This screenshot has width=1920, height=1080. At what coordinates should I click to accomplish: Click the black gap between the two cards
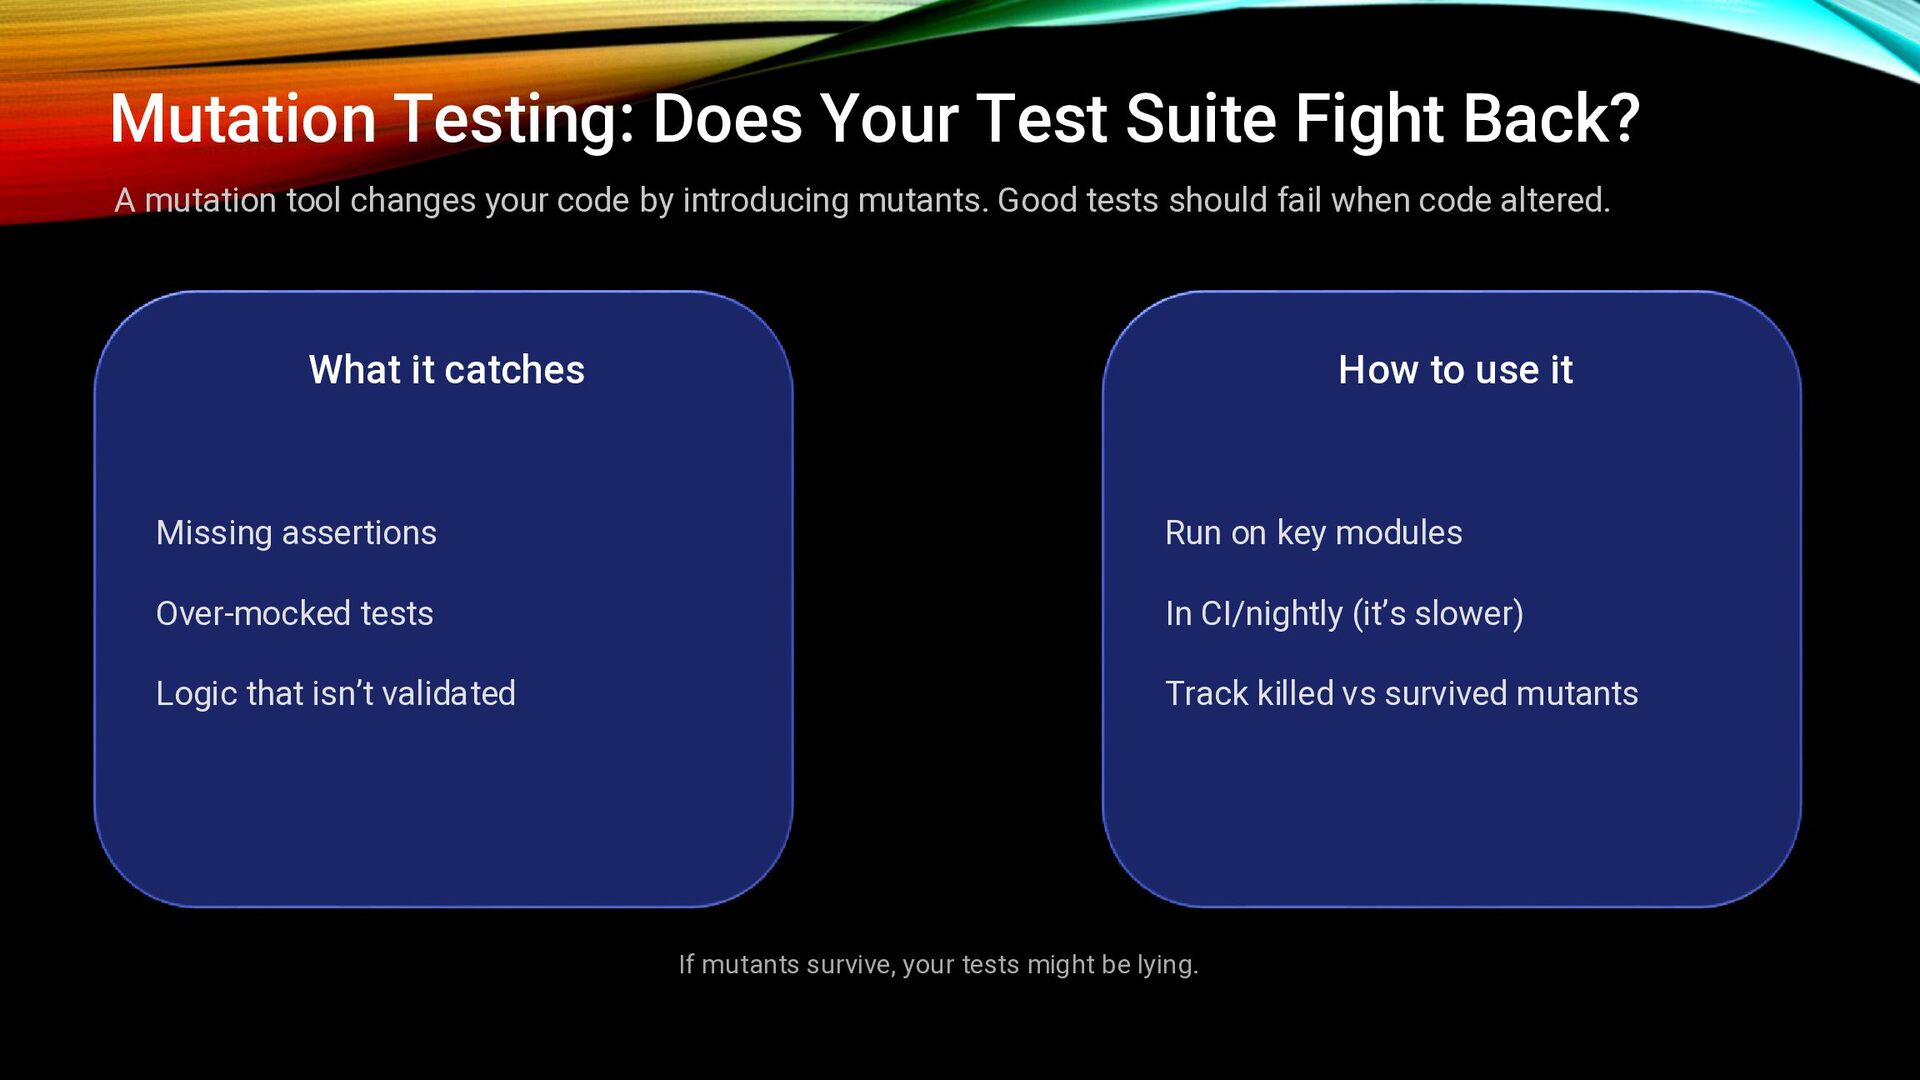pos(947,600)
